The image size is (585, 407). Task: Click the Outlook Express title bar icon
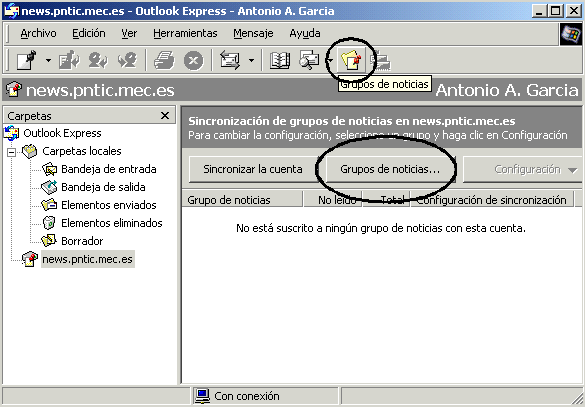tap(12, 11)
